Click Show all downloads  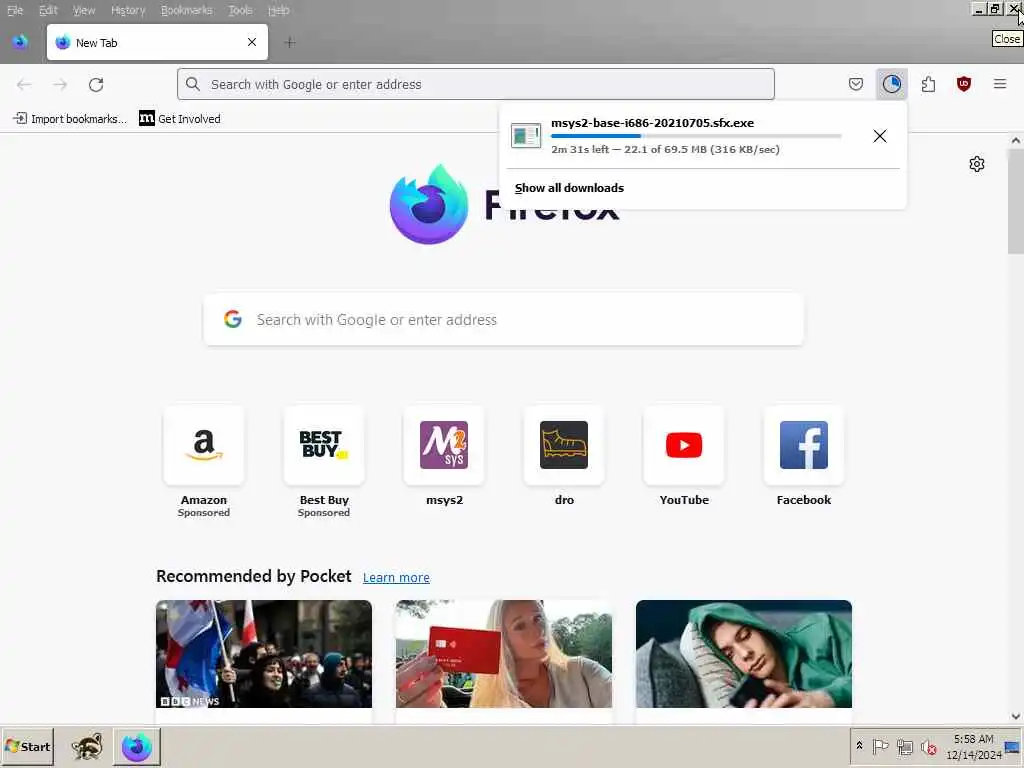[x=569, y=188]
